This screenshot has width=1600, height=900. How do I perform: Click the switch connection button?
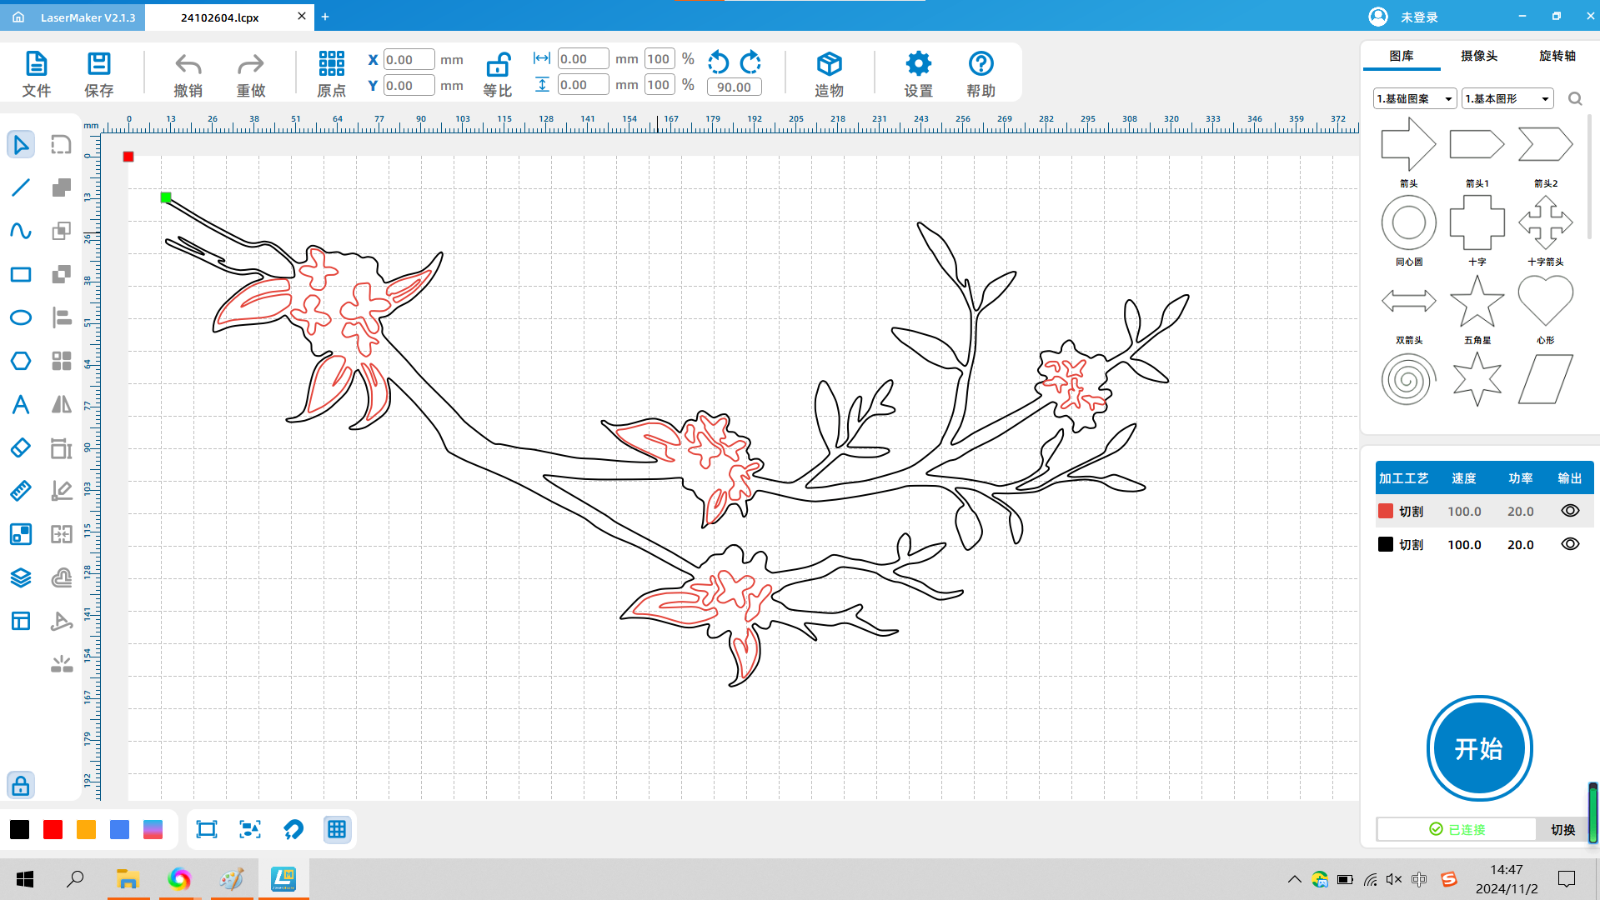click(1562, 829)
